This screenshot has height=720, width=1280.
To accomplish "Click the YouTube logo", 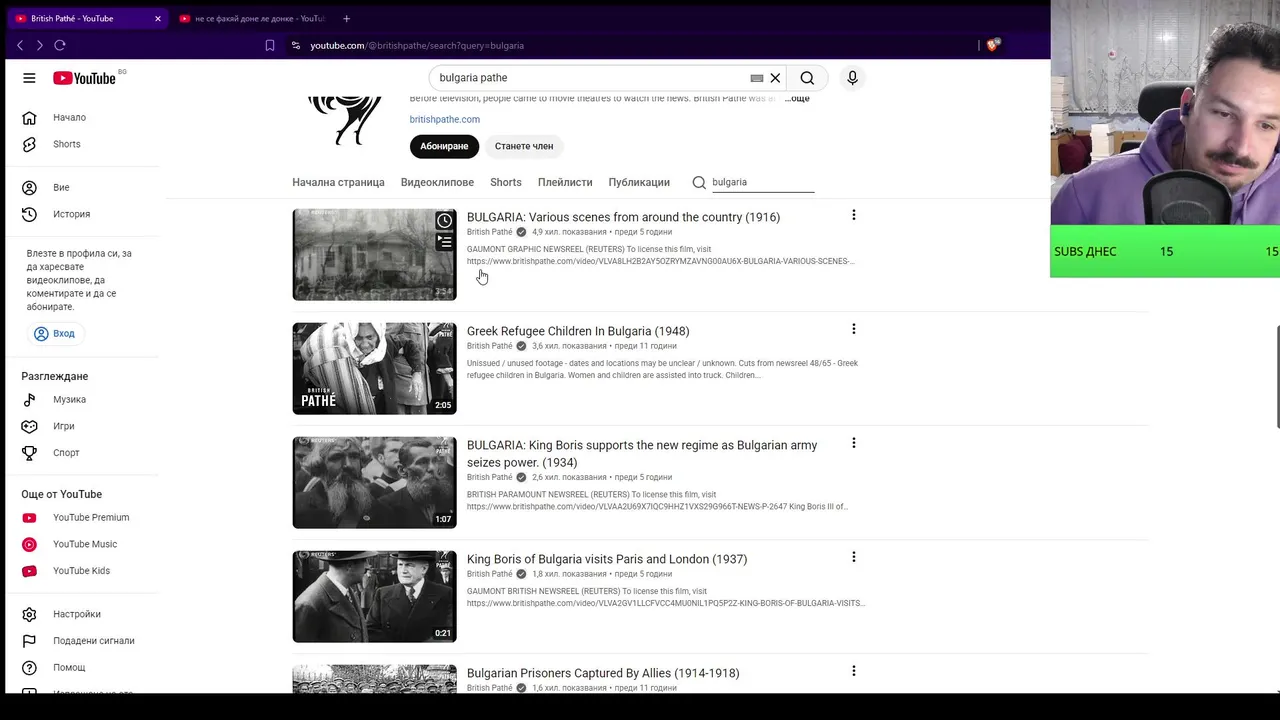I will click(85, 78).
